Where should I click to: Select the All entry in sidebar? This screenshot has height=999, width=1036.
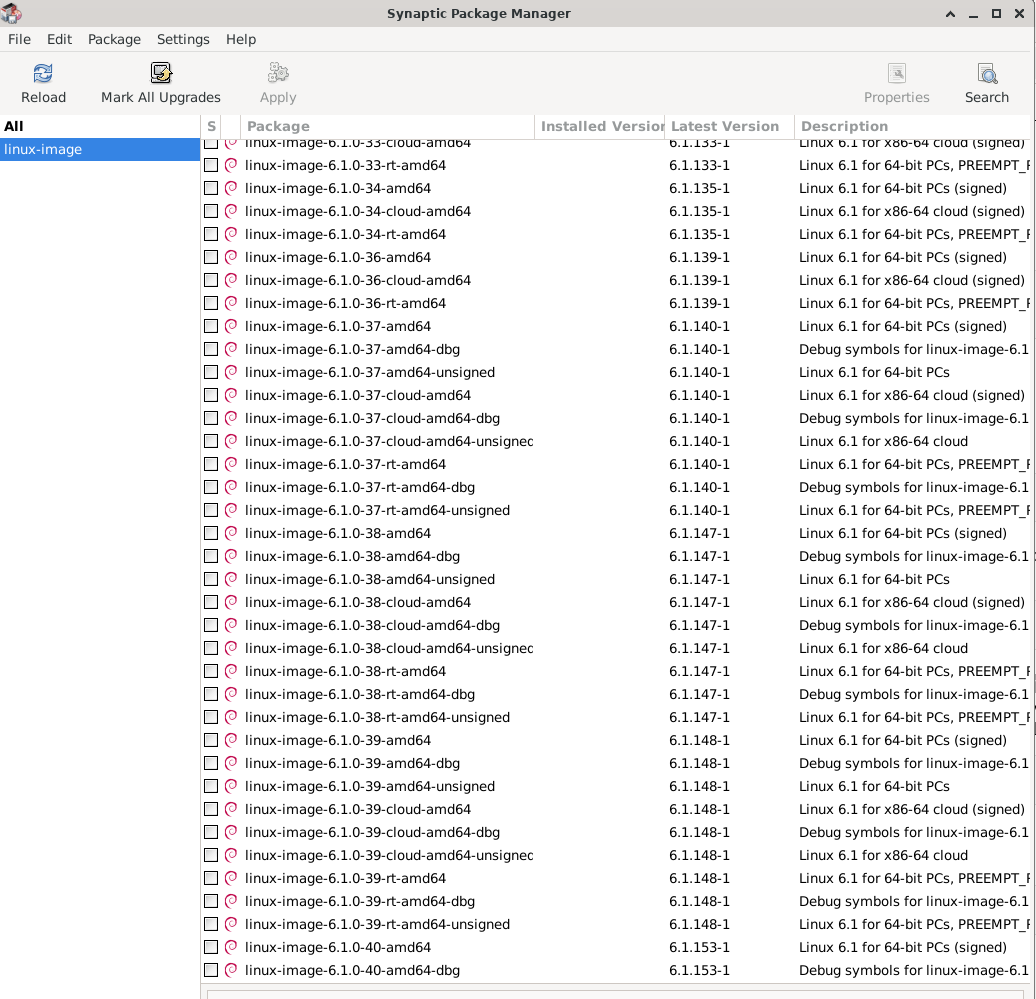(14, 126)
